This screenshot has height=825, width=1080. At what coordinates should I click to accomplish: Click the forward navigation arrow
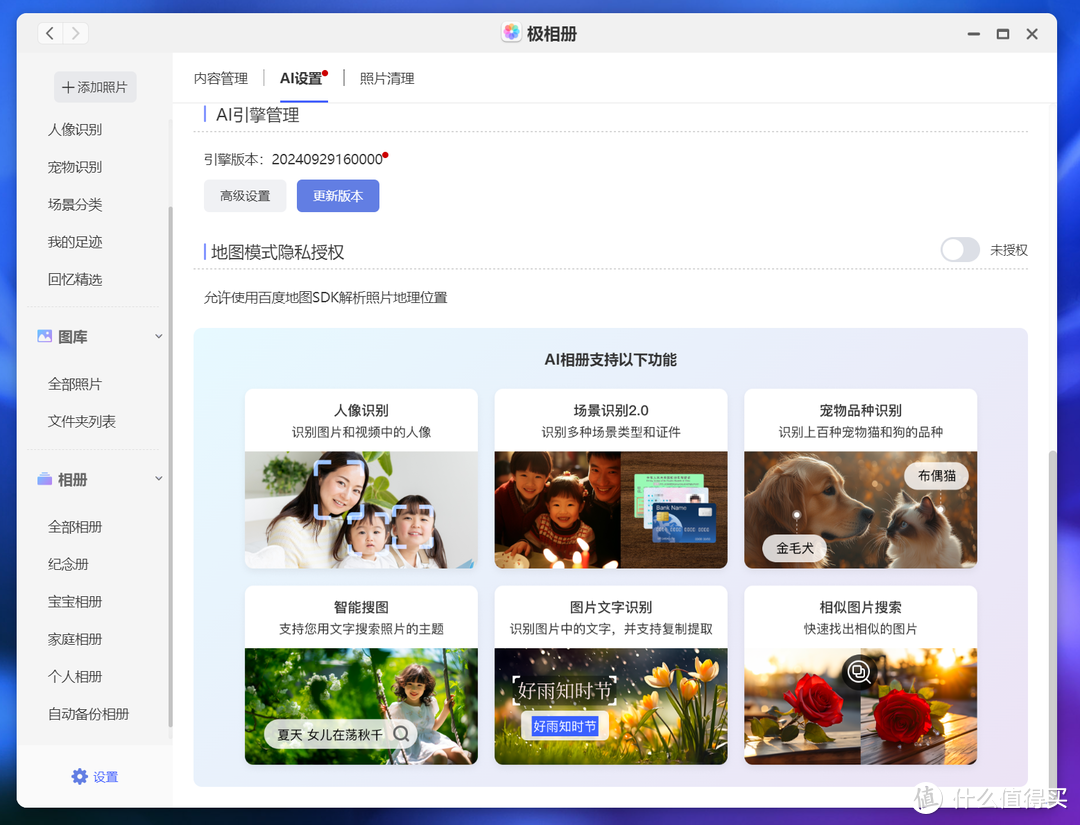(75, 34)
